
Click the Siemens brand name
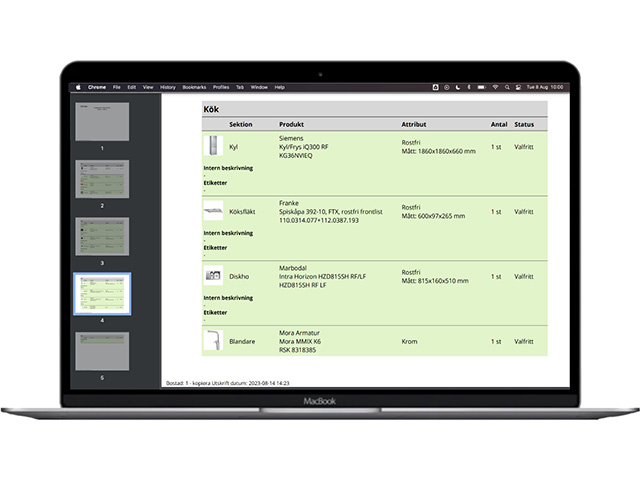click(291, 138)
